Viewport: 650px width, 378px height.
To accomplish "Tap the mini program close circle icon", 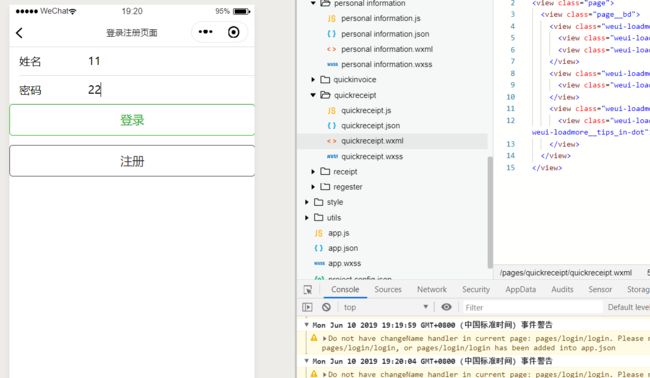I will [x=234, y=32].
